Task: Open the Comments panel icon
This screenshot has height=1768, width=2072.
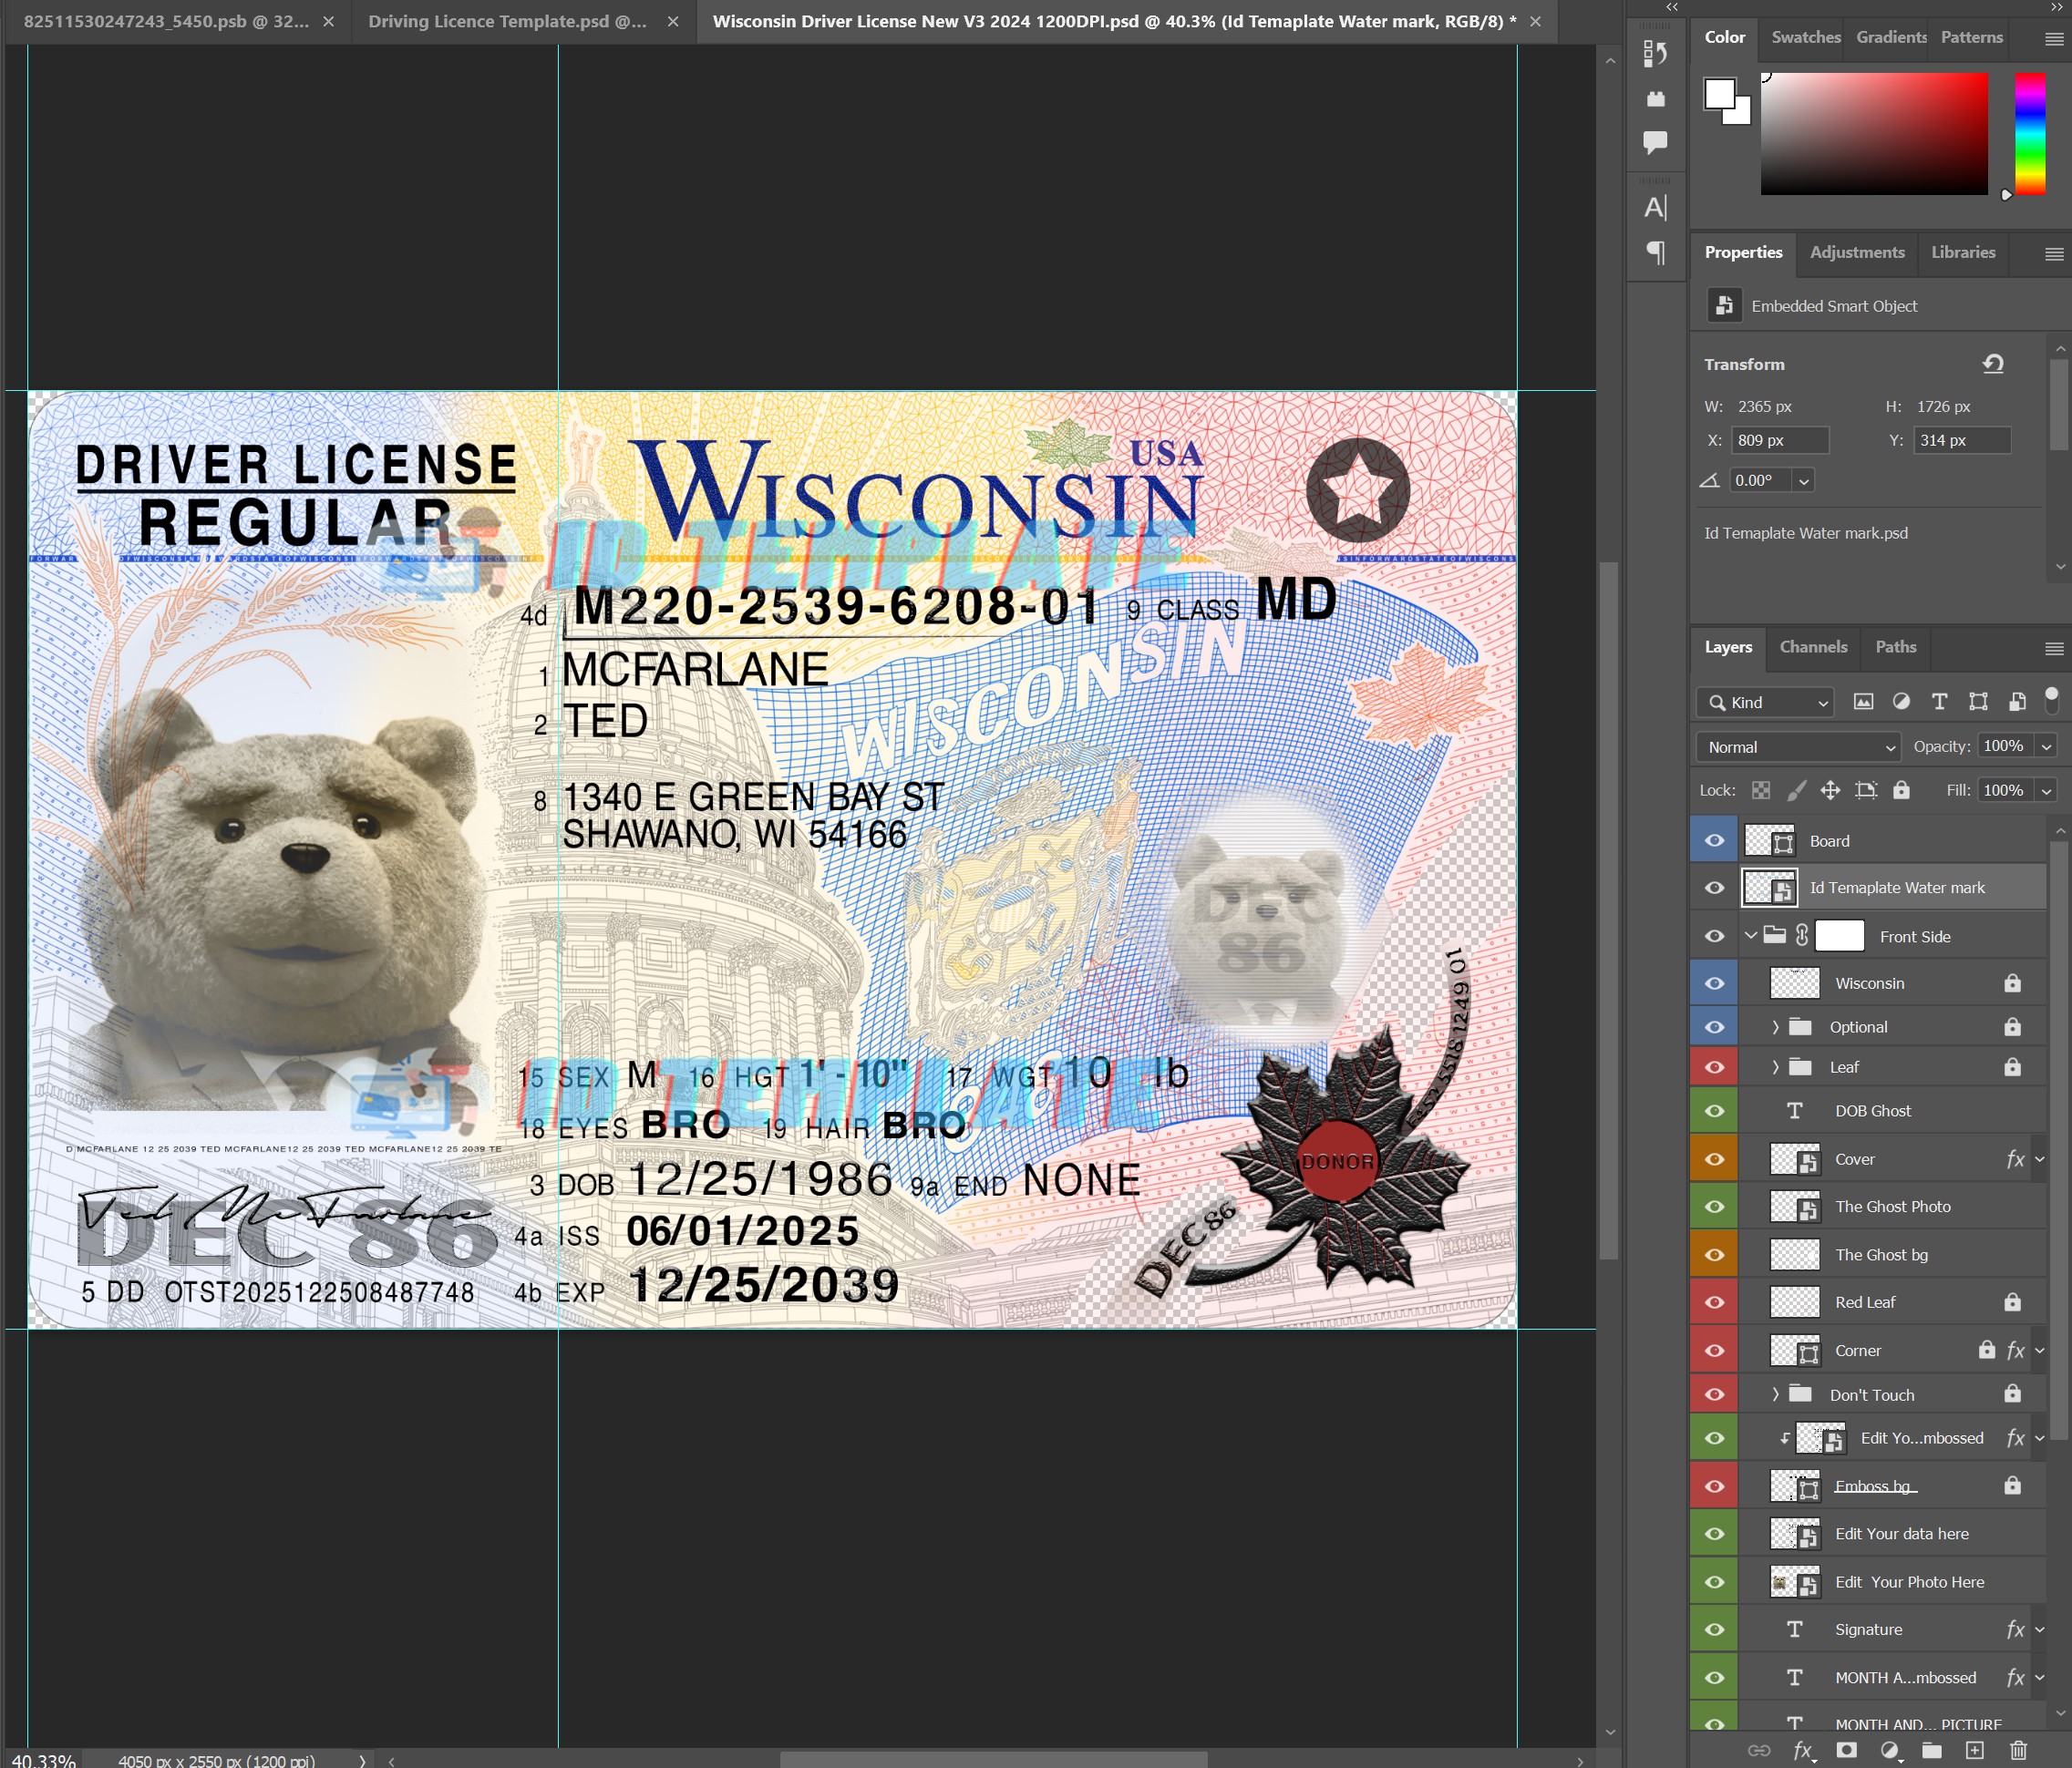Action: 1655,142
